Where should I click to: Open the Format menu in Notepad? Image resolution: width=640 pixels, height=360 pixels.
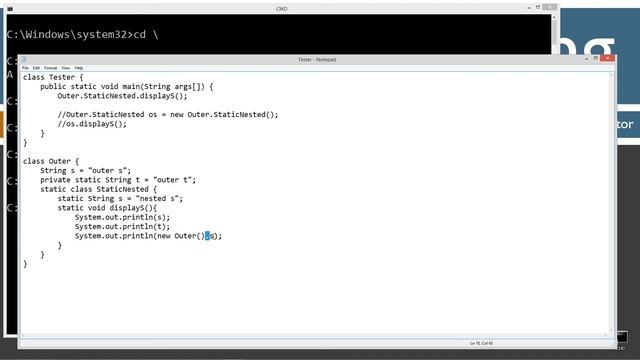click(51, 68)
